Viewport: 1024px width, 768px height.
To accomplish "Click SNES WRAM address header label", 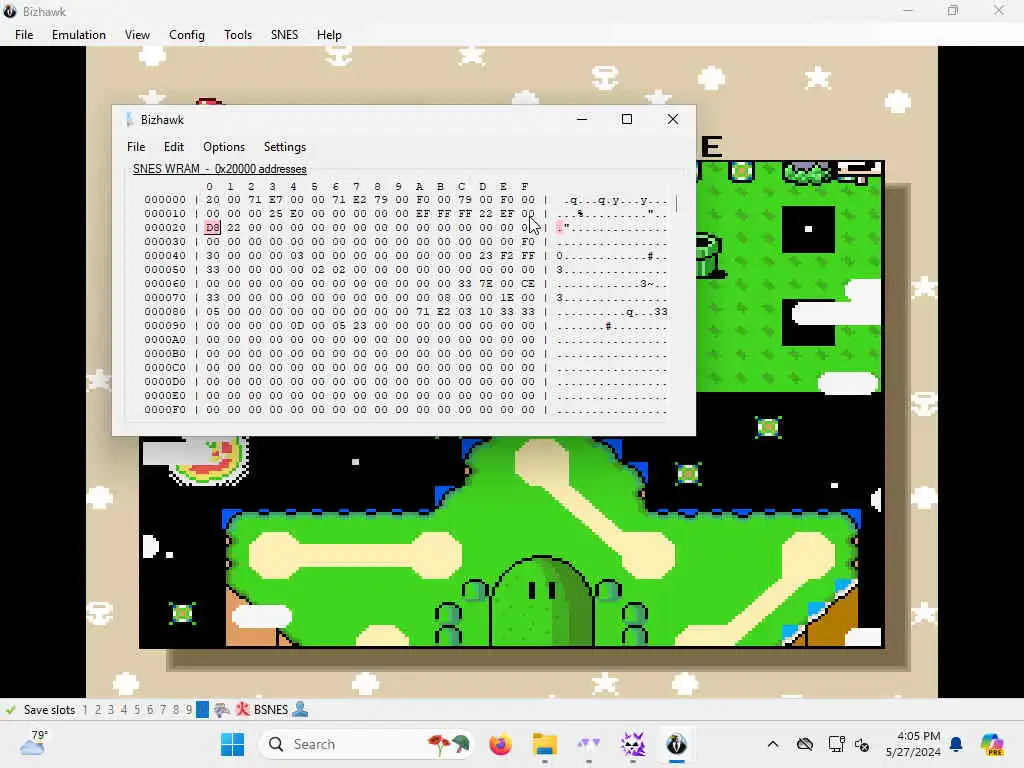I will pos(219,168).
